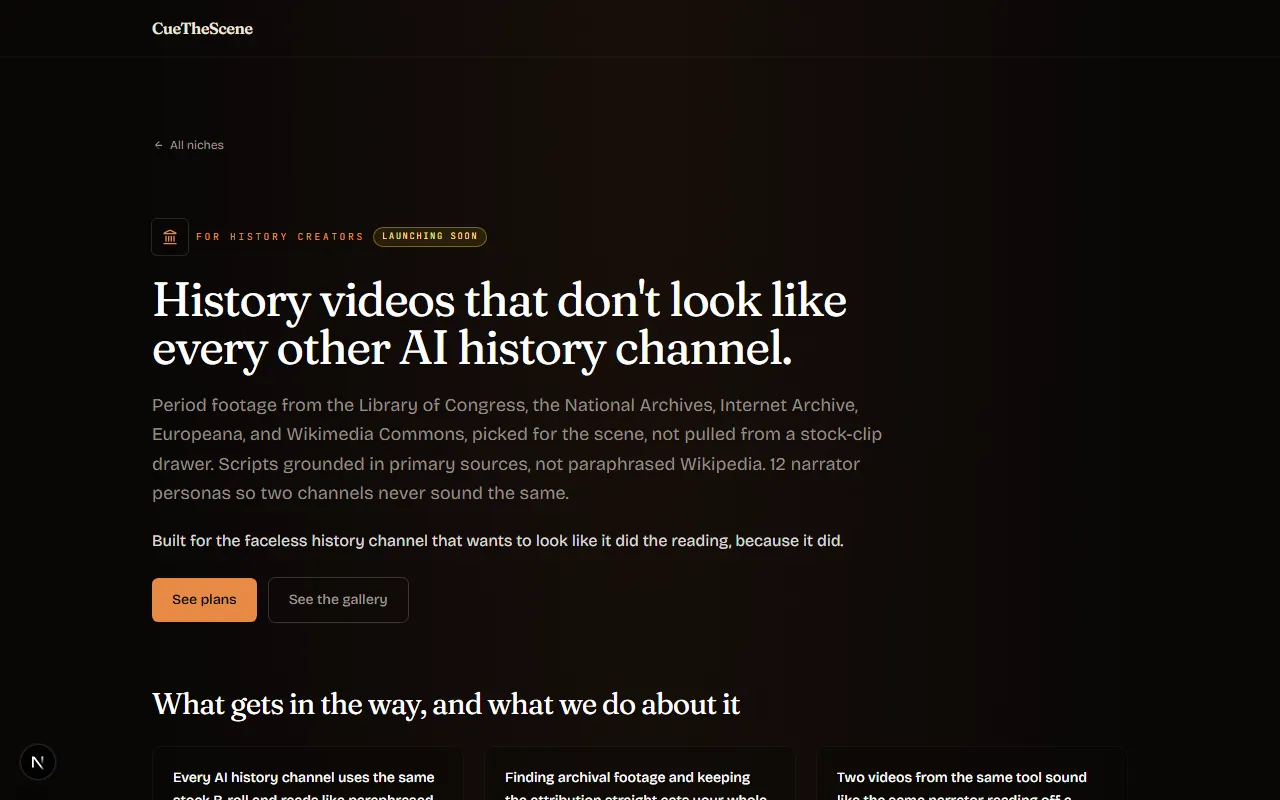This screenshot has width=1280, height=800.
Task: Click the back arrow beside All niches
Action: point(158,145)
